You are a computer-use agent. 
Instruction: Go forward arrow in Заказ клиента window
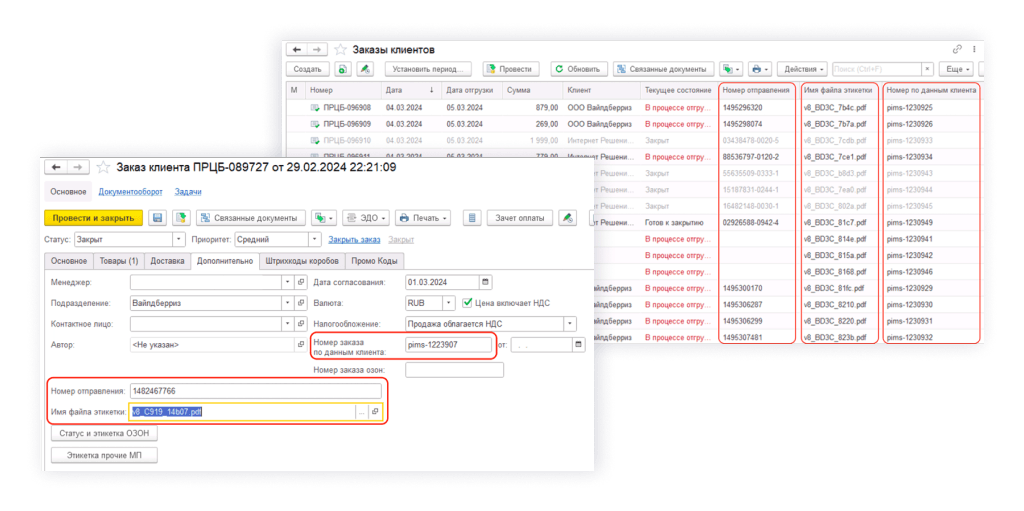pyautogui.click(x=80, y=167)
